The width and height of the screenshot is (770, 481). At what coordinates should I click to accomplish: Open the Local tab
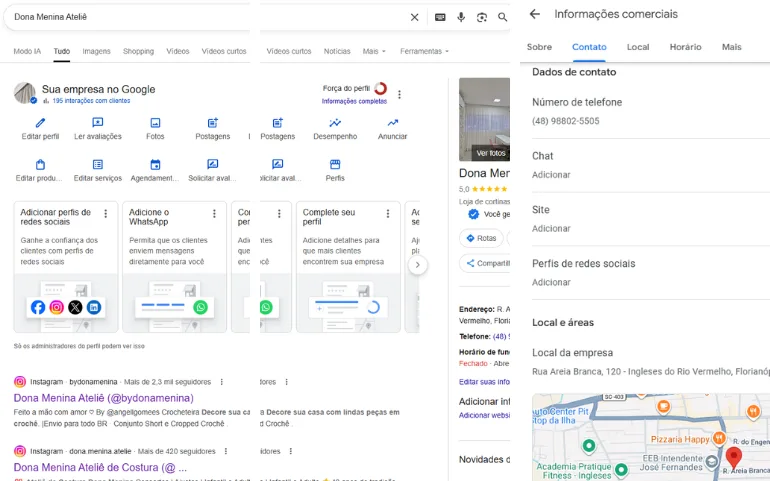point(638,47)
